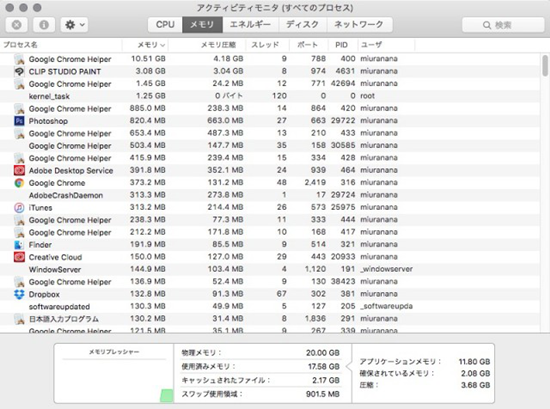550x409 pixels.
Task: Click the iTunes app icon
Action: [19, 208]
